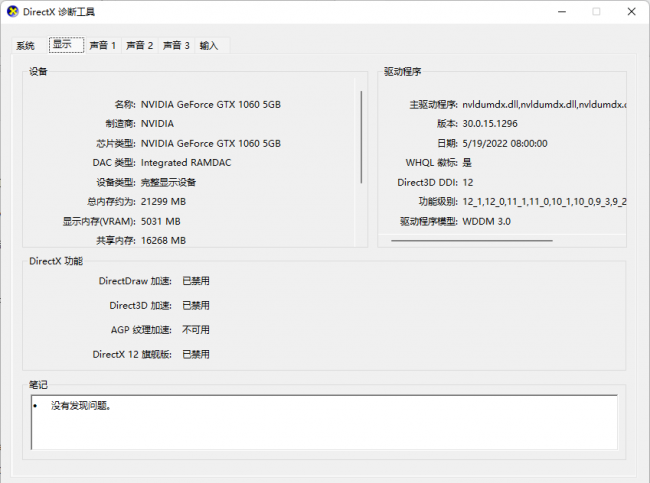This screenshot has height=483, width=650.
Task: Click the total memory value 21299 MB
Action: (x=163, y=202)
